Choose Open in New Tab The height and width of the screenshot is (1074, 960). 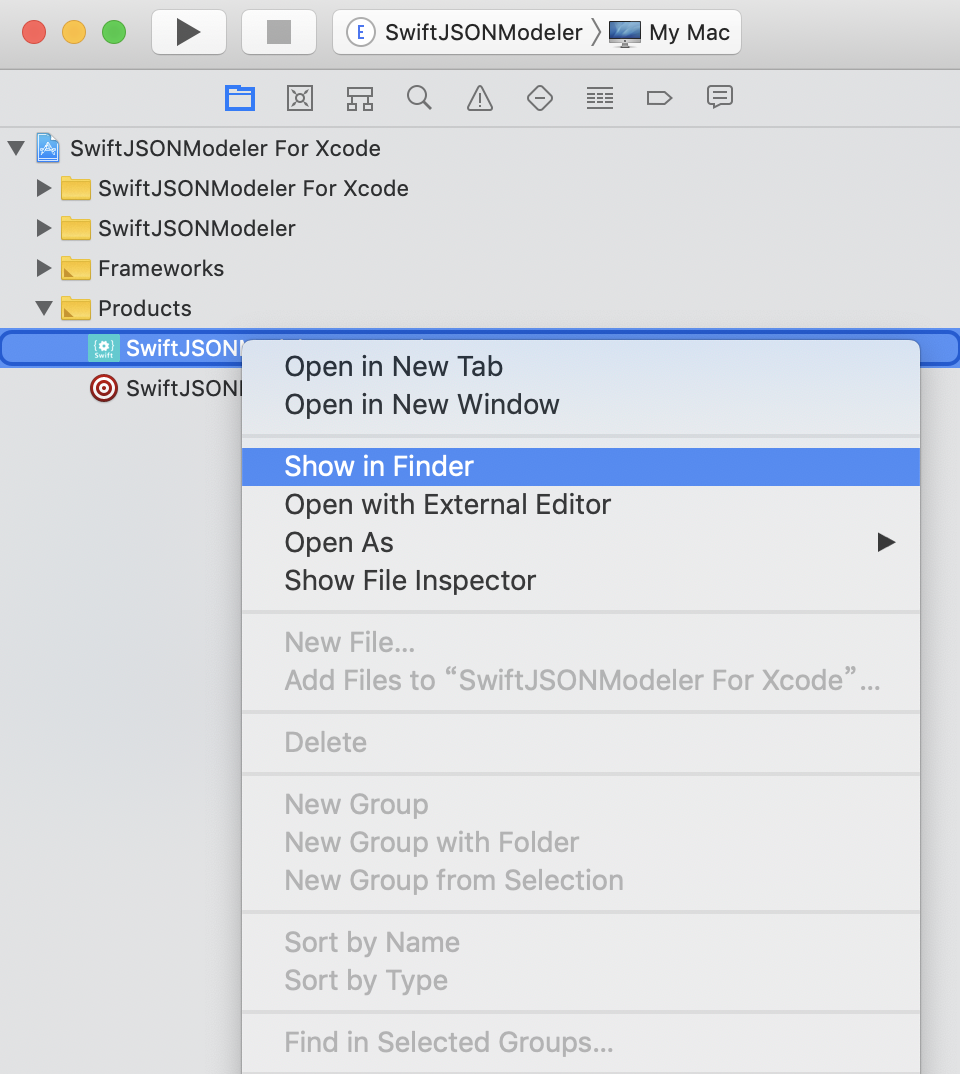pos(581,366)
